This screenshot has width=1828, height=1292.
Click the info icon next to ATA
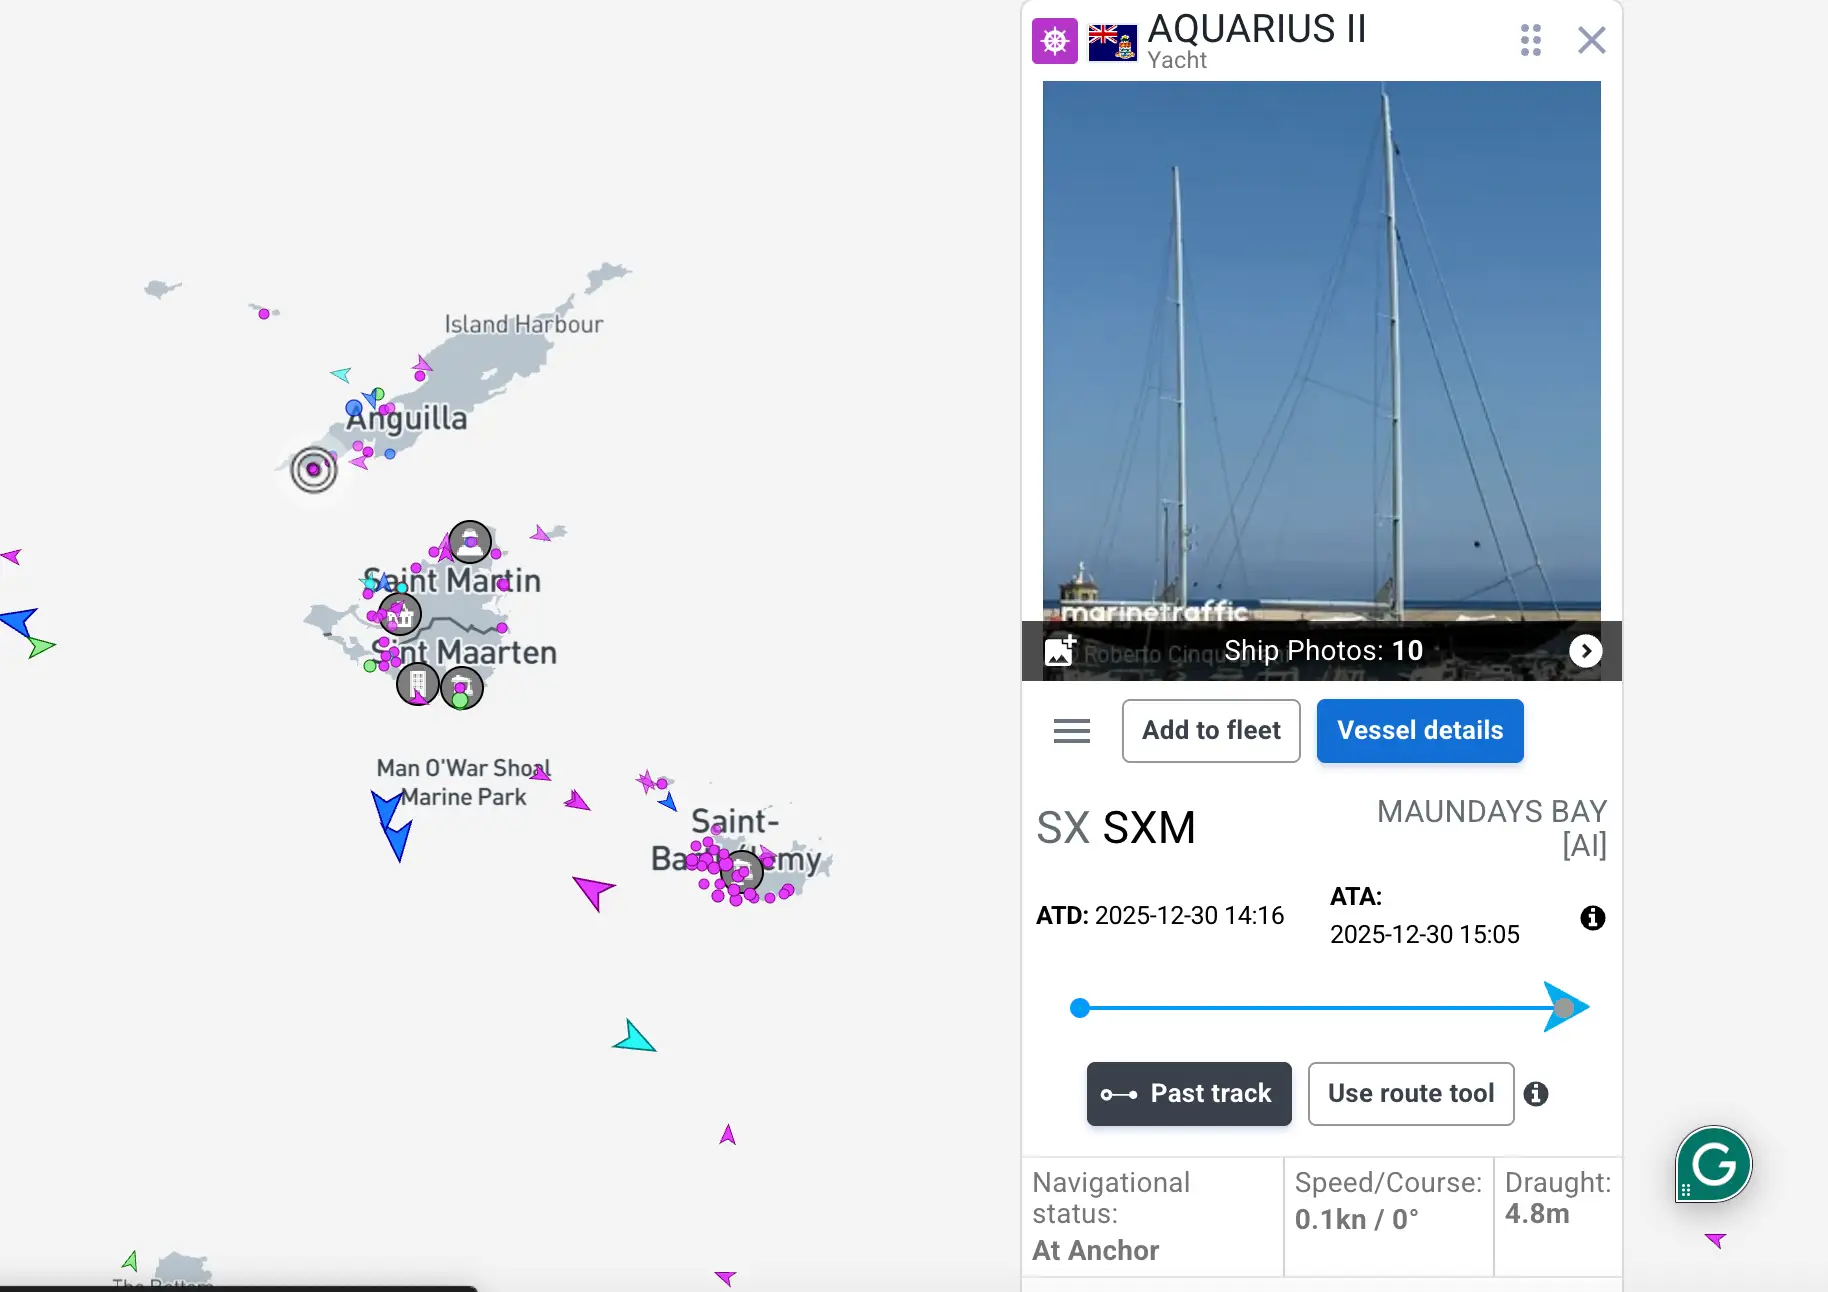click(1592, 918)
